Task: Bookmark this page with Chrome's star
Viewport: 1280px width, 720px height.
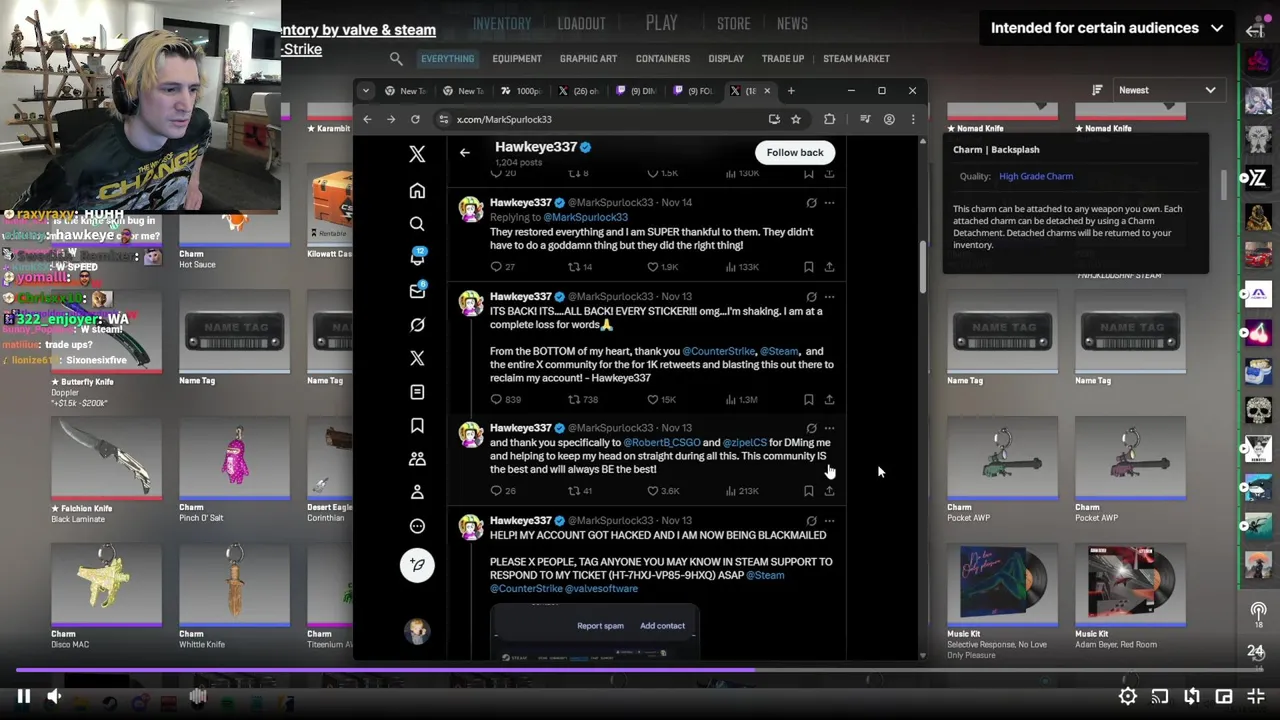Action: pos(796,119)
